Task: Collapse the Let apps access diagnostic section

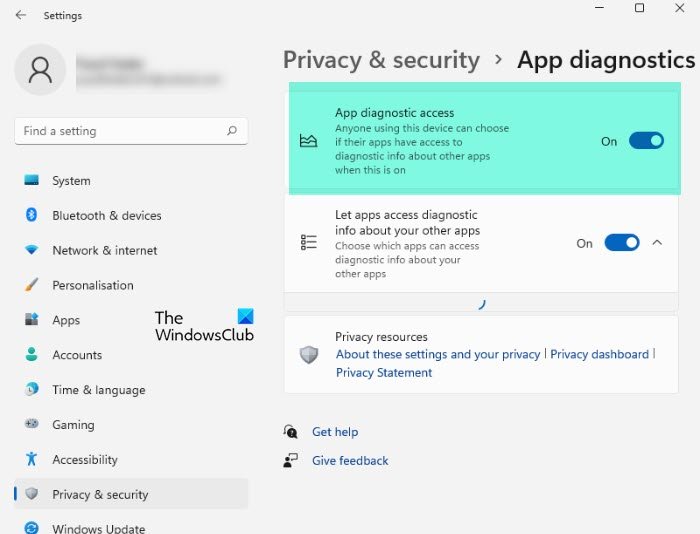Action: coord(657,243)
